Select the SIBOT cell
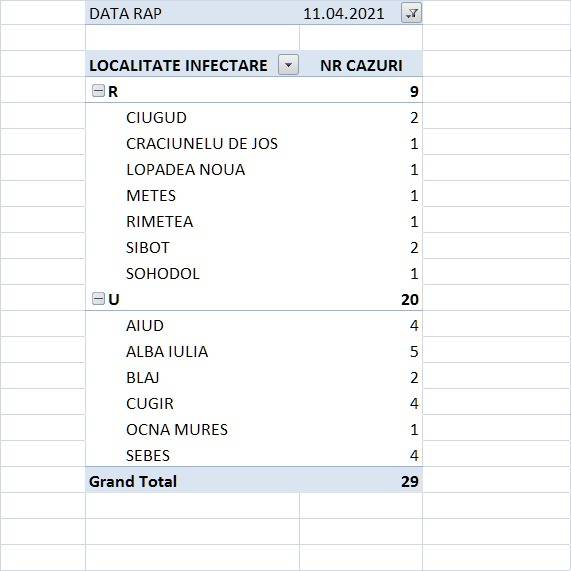571x571 pixels. click(147, 248)
